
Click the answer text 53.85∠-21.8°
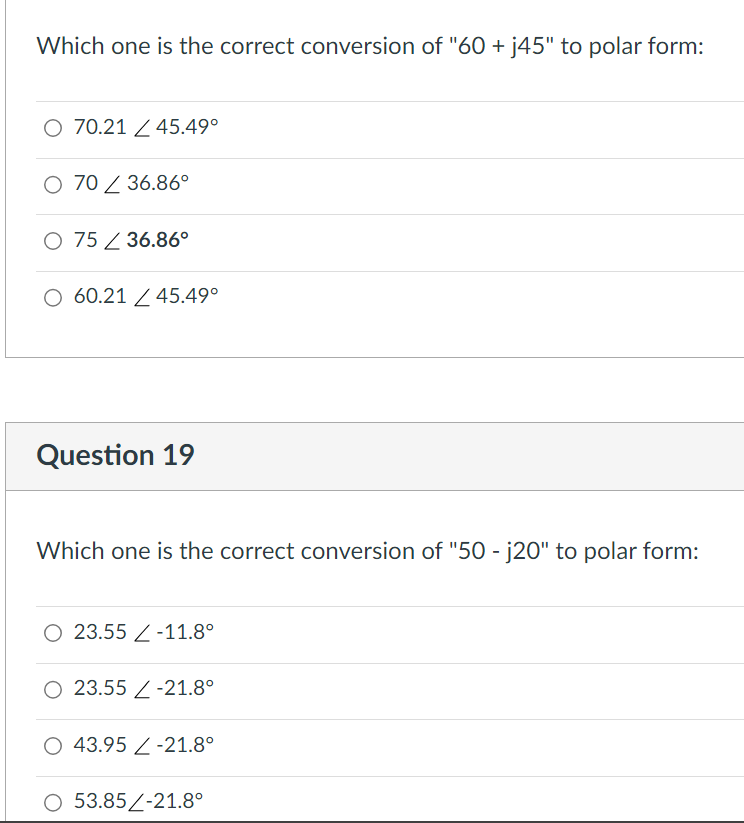138,801
